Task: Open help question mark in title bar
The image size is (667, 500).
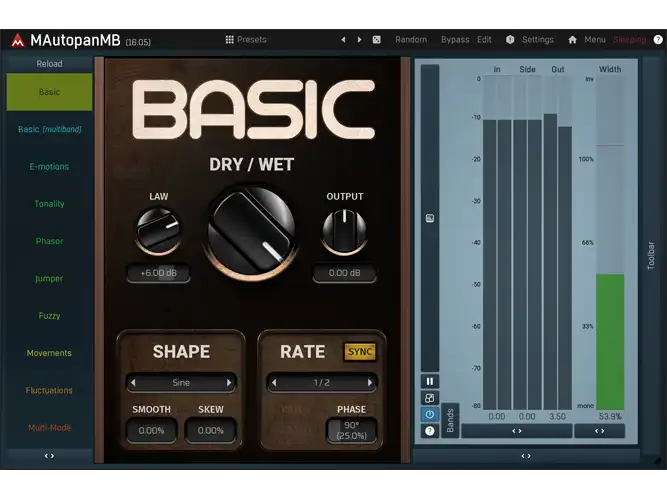Action: tap(658, 40)
